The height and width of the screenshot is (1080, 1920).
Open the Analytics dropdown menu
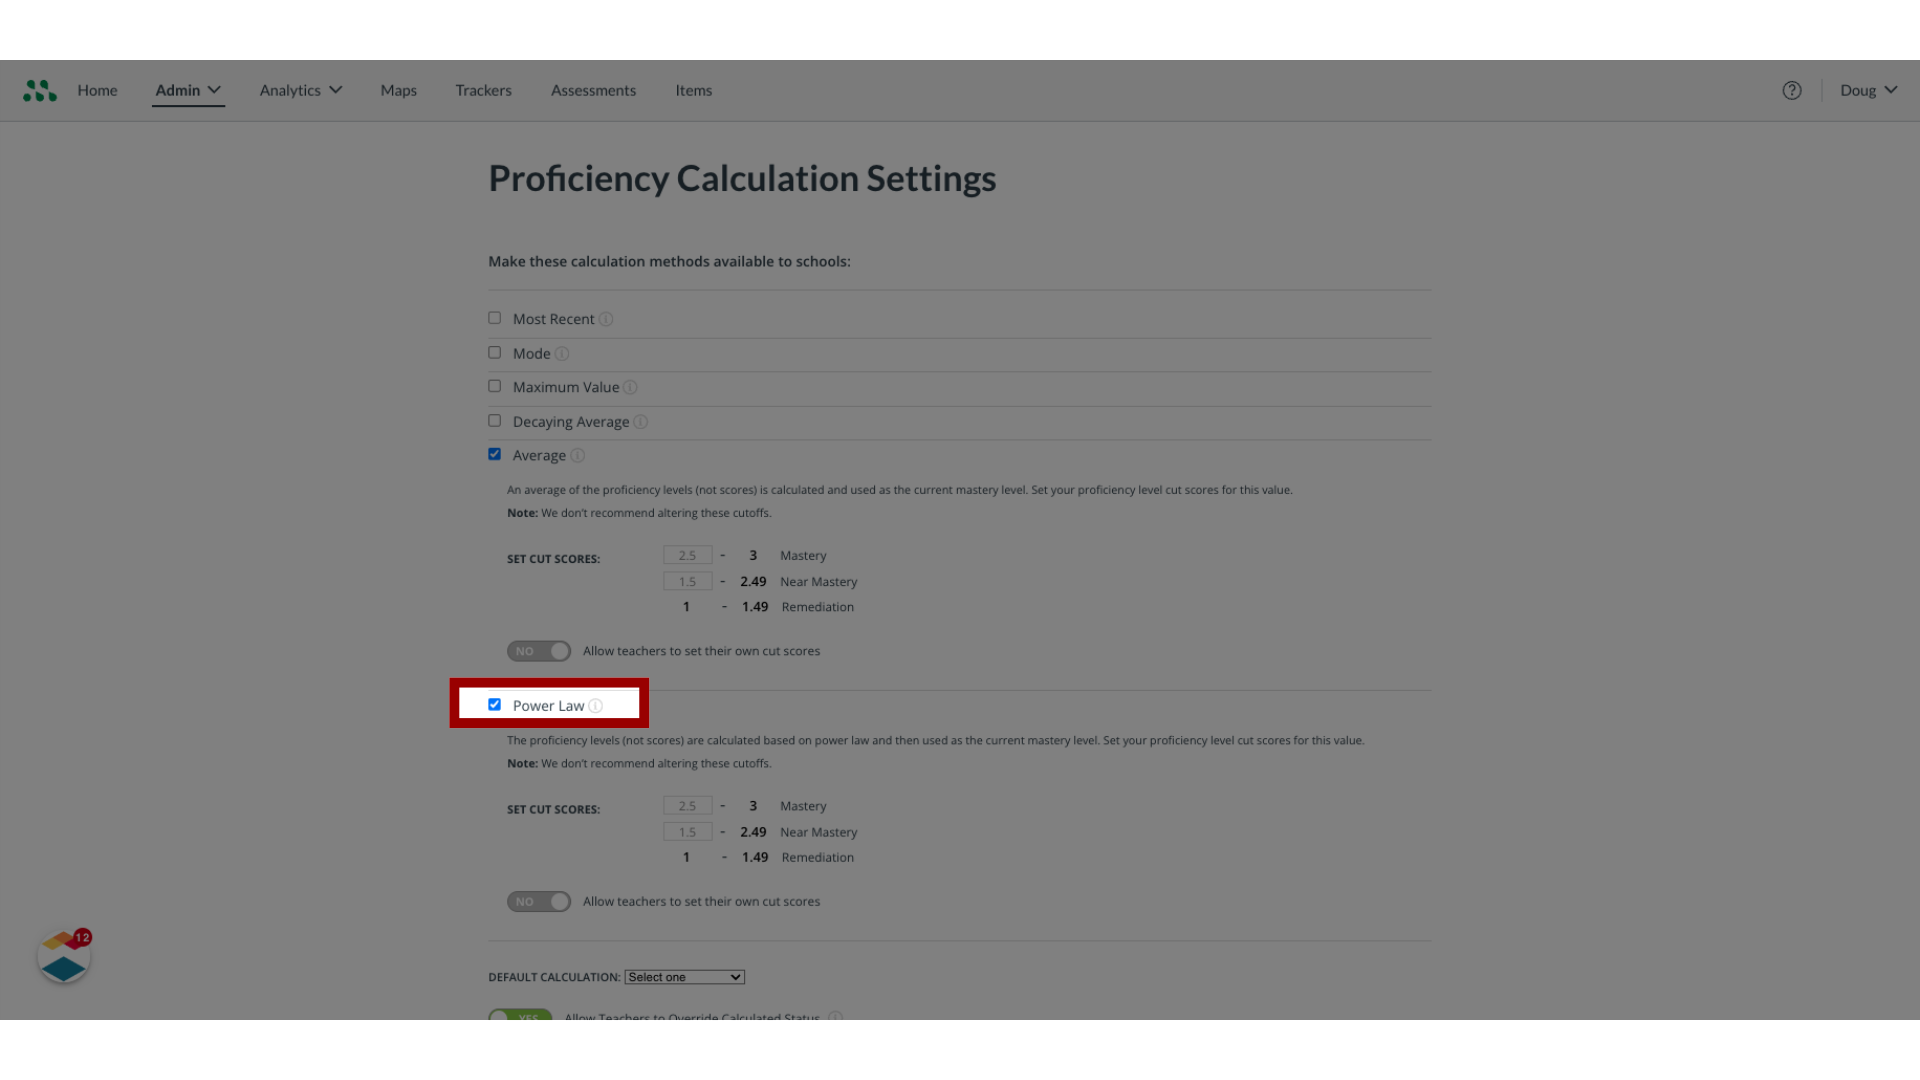pos(299,90)
